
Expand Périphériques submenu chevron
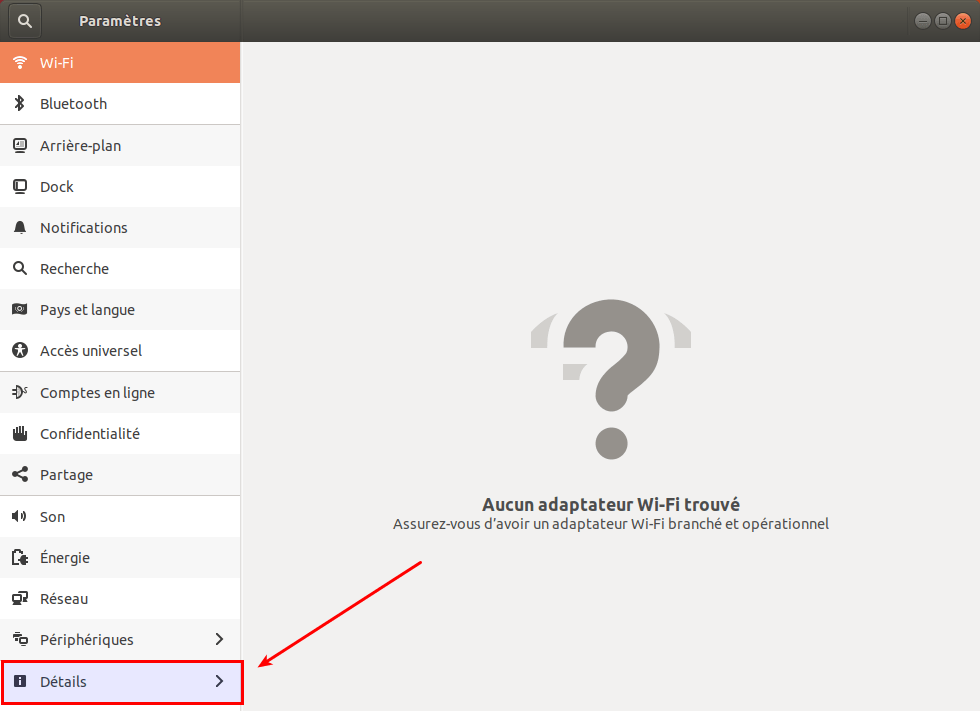click(220, 639)
